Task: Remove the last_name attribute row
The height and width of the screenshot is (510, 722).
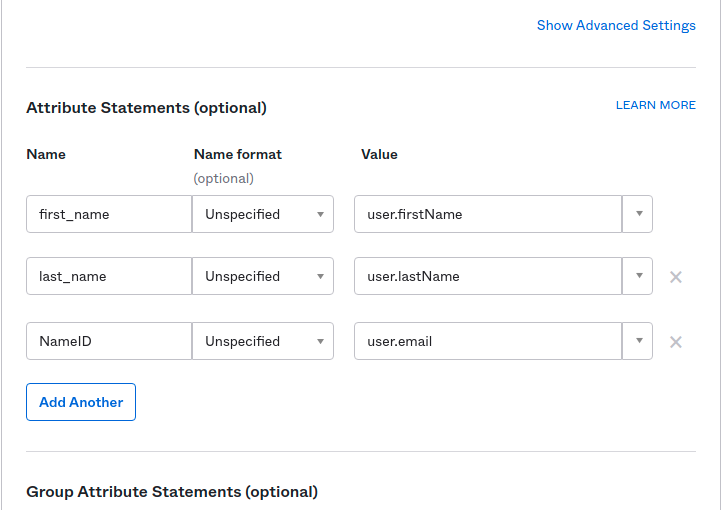Action: coord(676,277)
